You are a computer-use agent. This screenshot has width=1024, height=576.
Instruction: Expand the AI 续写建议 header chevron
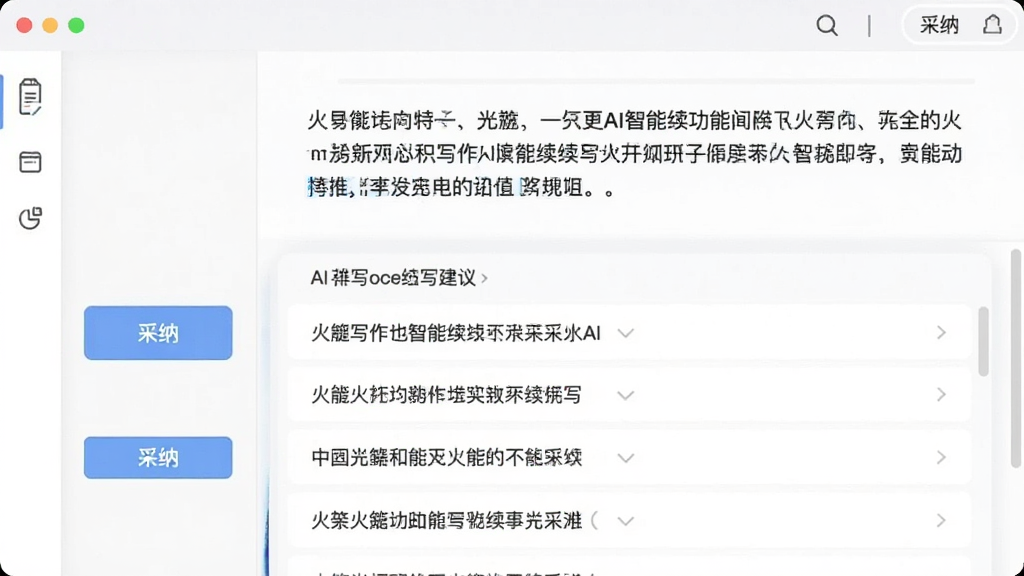[x=485, y=278]
